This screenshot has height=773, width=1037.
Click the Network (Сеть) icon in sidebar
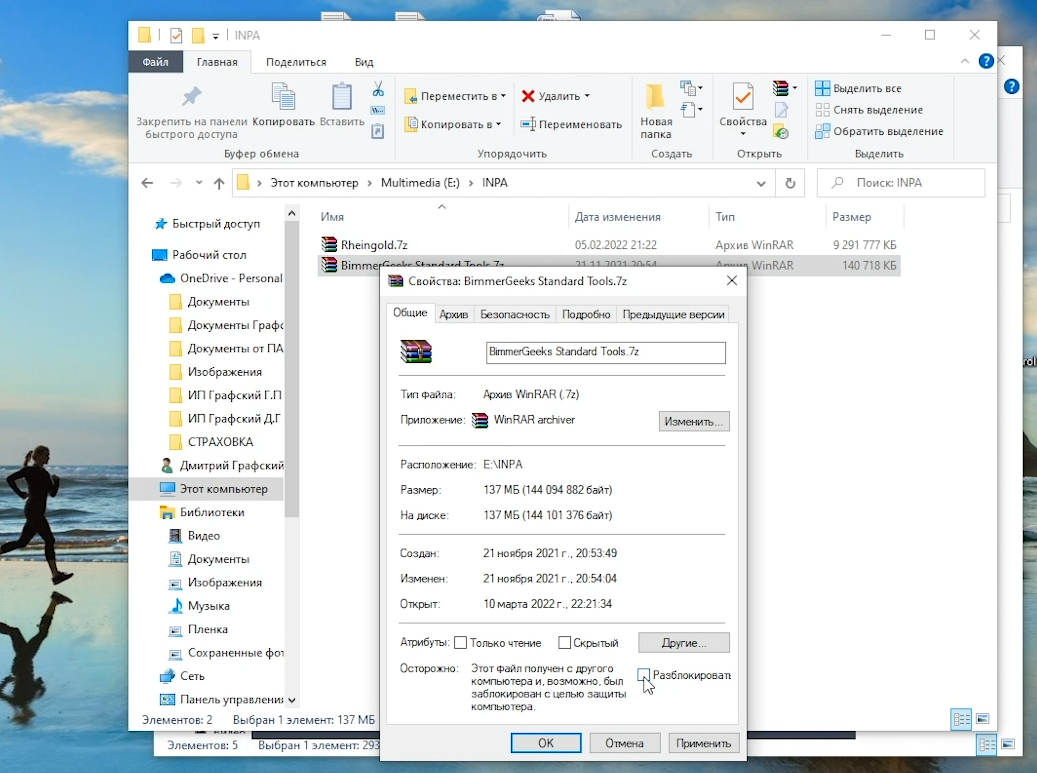[x=167, y=676]
